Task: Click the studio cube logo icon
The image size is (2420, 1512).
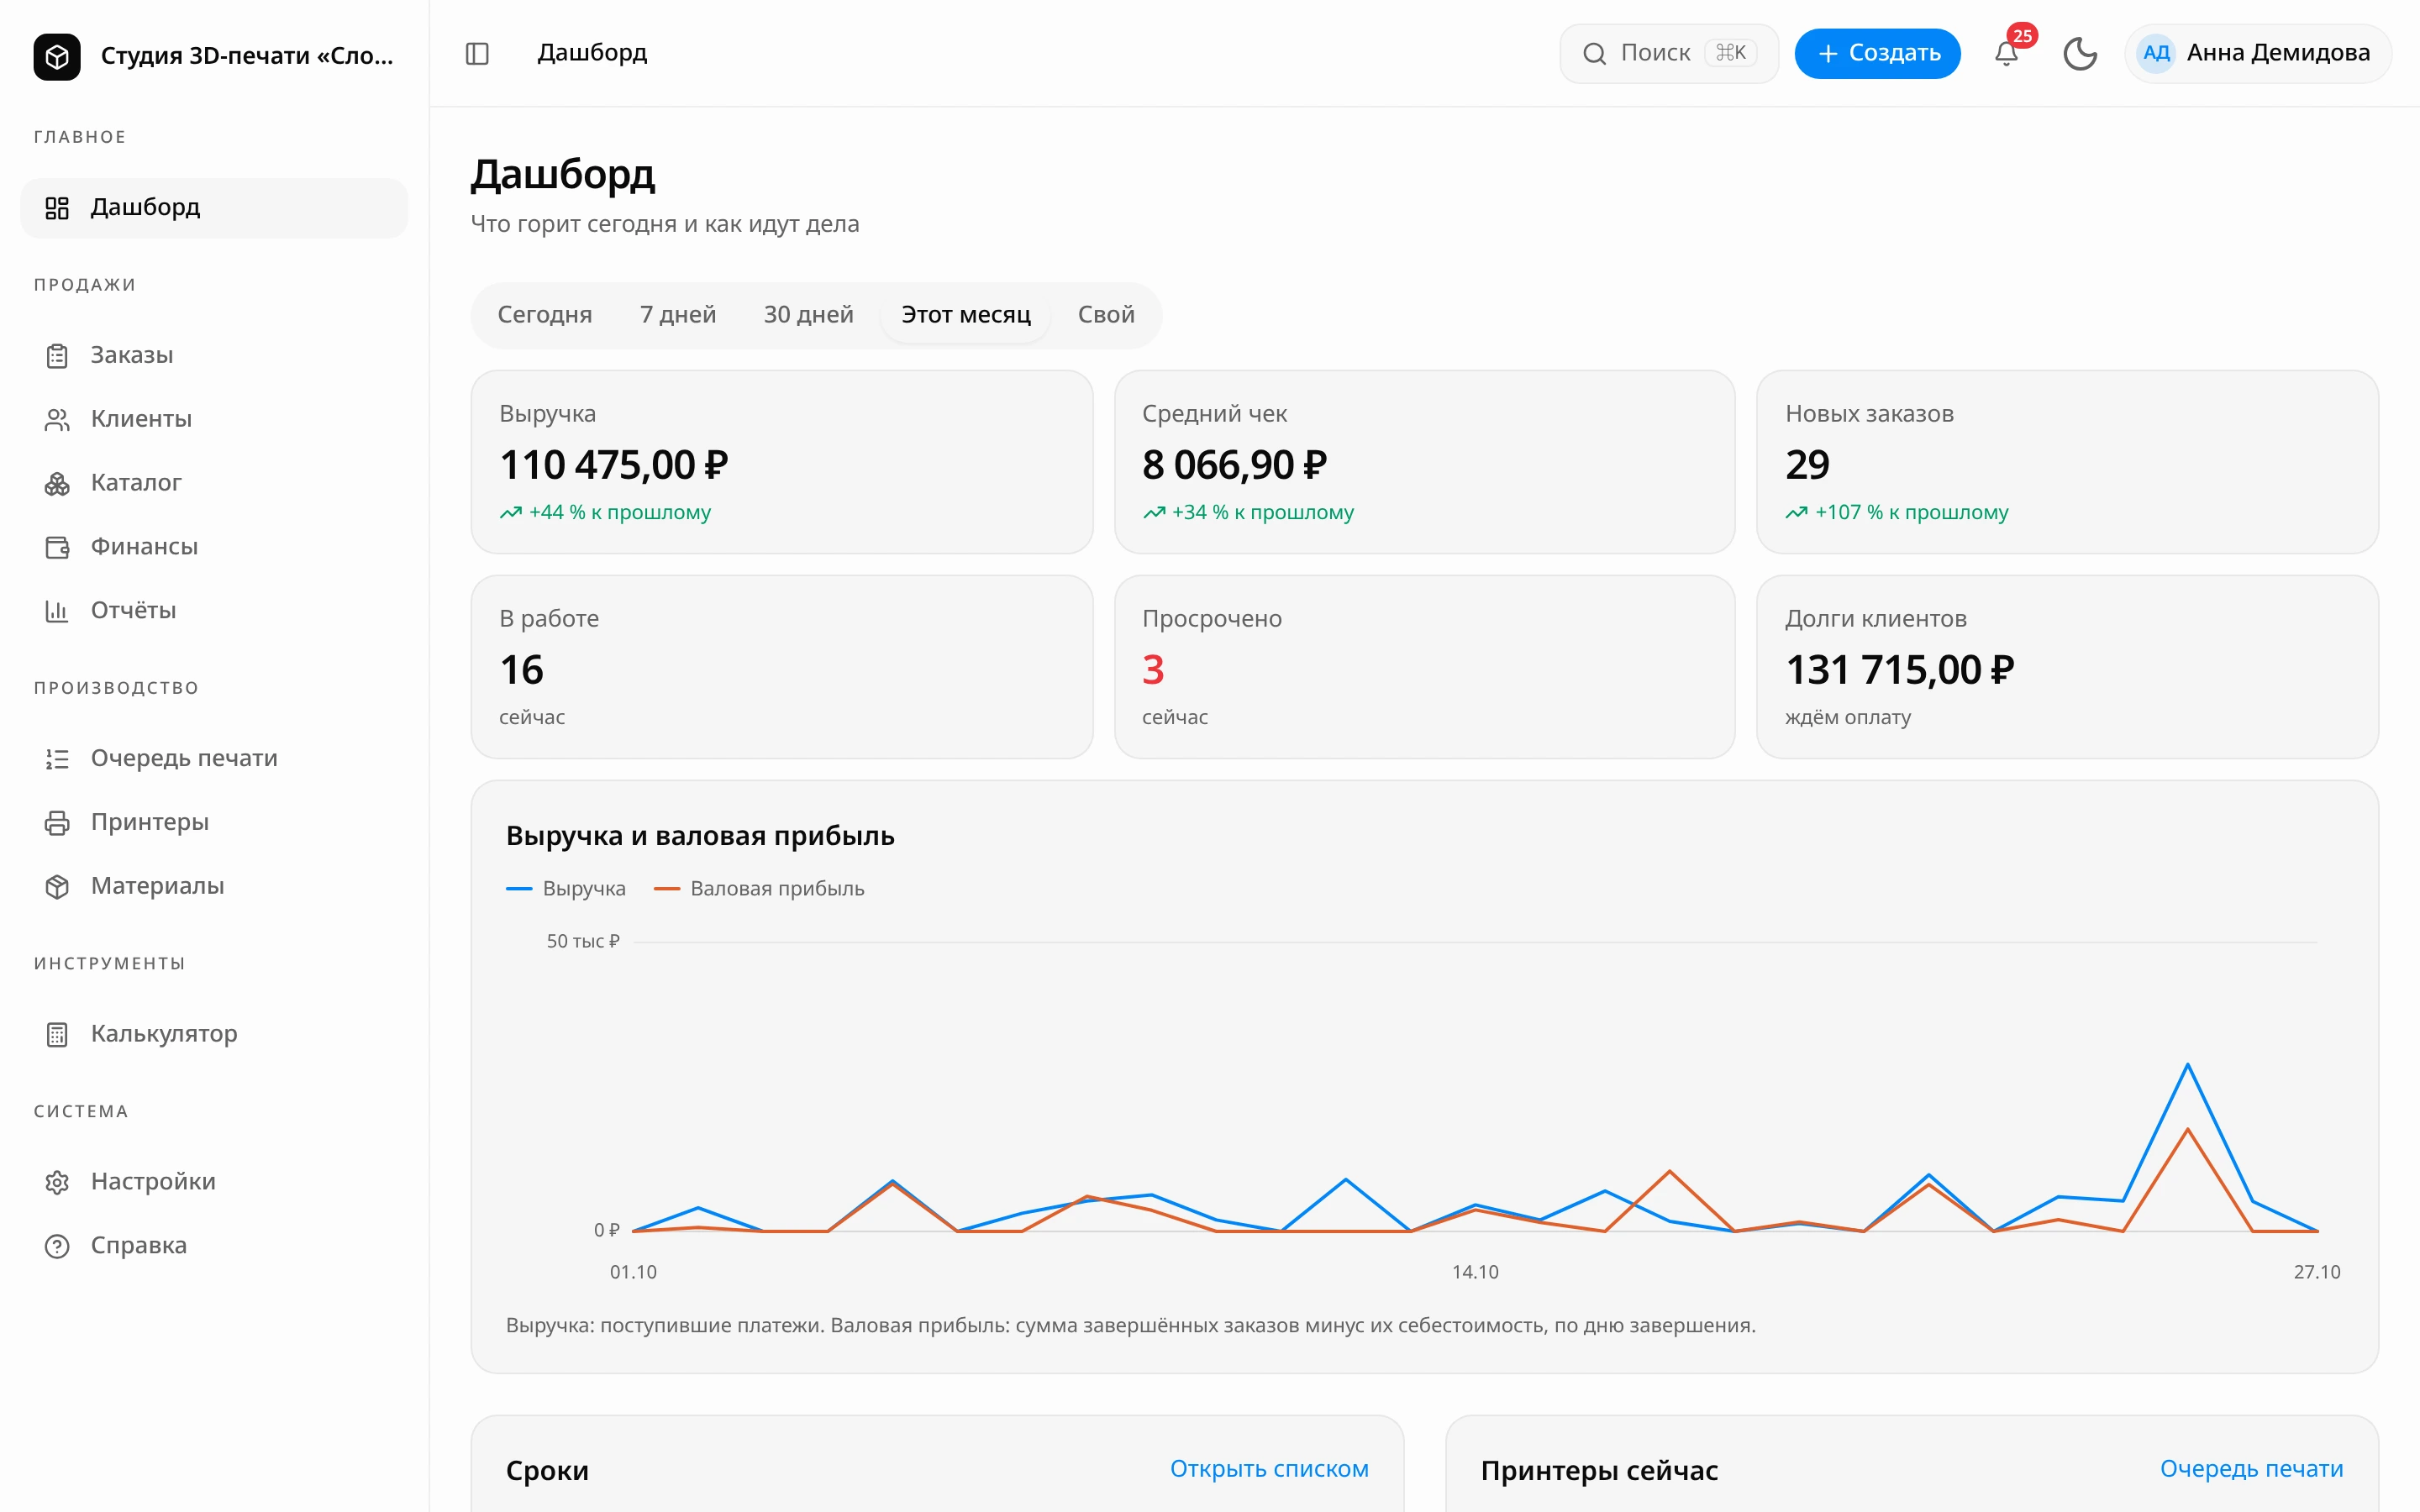Action: (x=57, y=56)
